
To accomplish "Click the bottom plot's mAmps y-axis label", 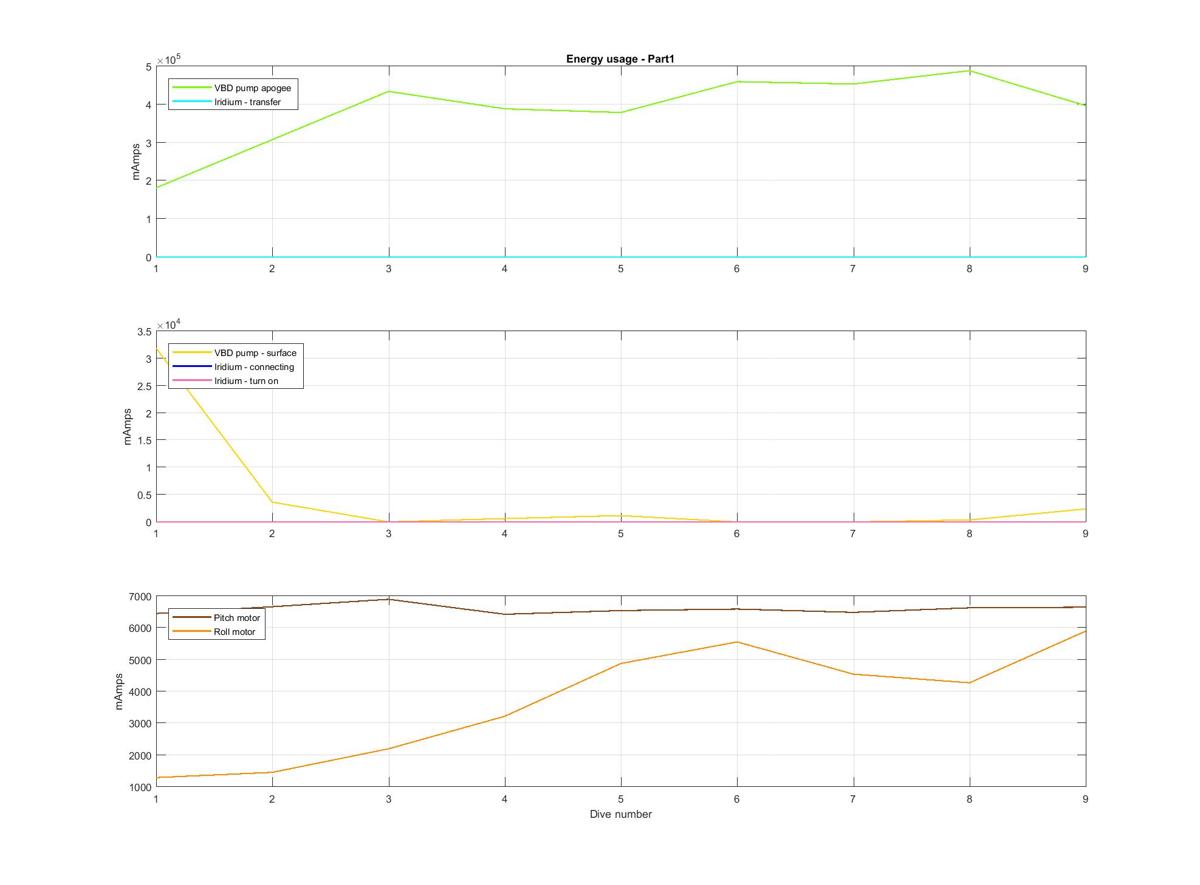I will tap(118, 691).
